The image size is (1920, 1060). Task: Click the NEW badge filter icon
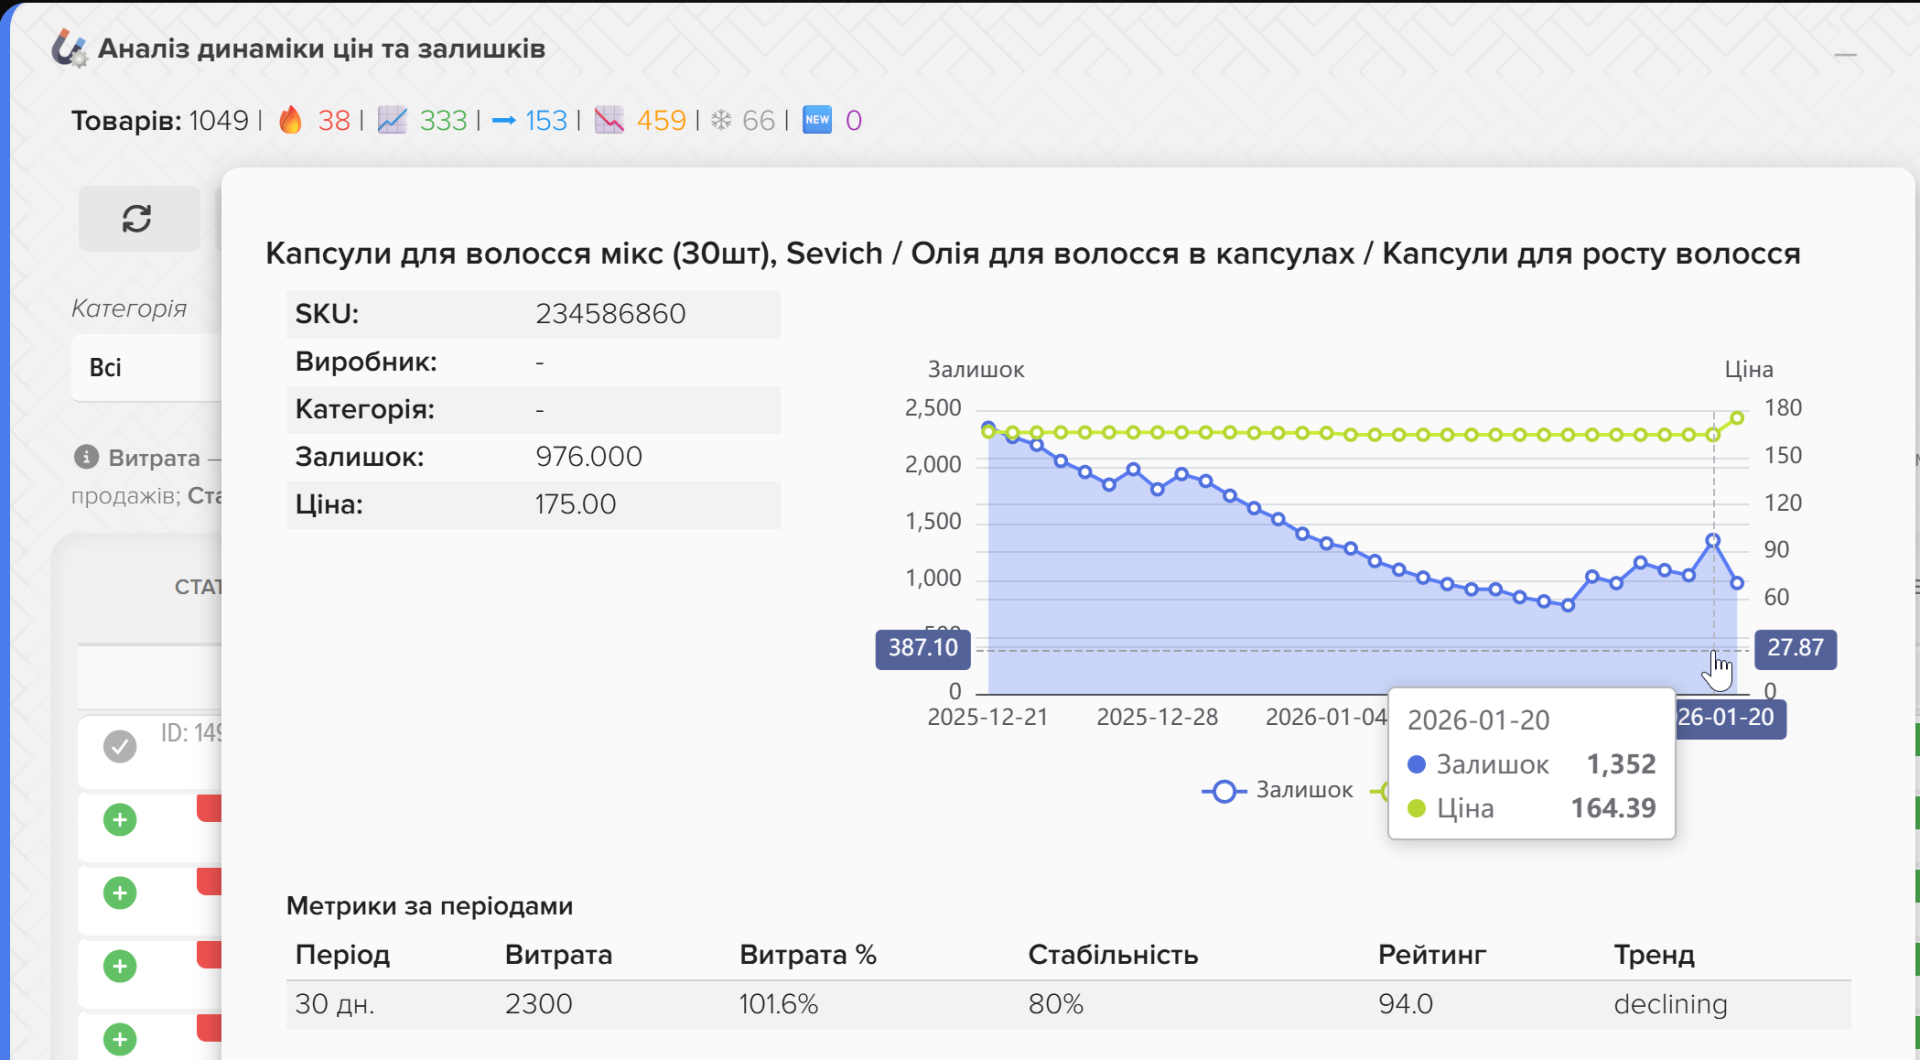817,120
